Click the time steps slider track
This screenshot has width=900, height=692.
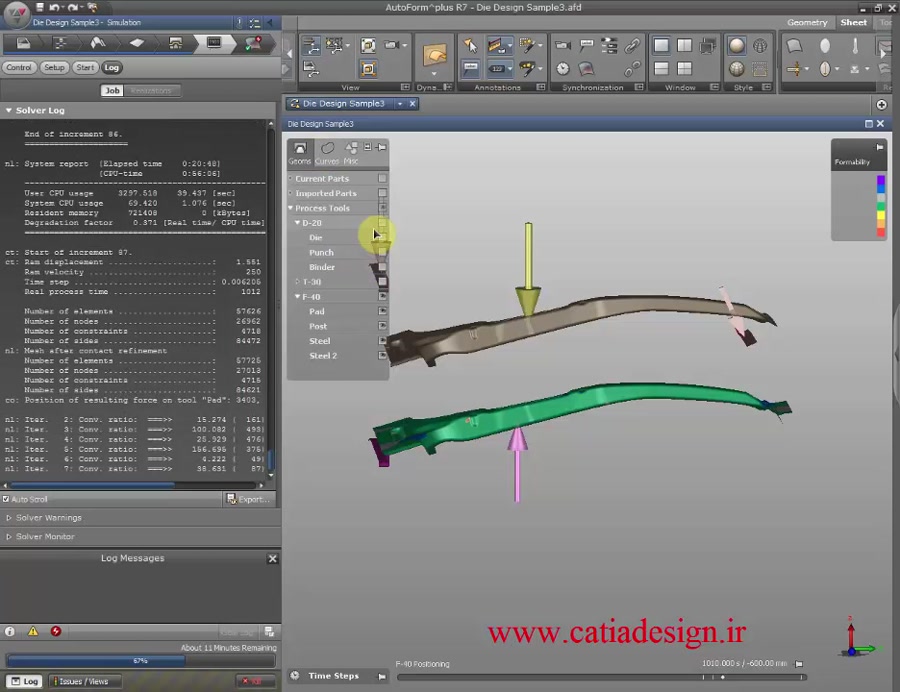[601, 677]
